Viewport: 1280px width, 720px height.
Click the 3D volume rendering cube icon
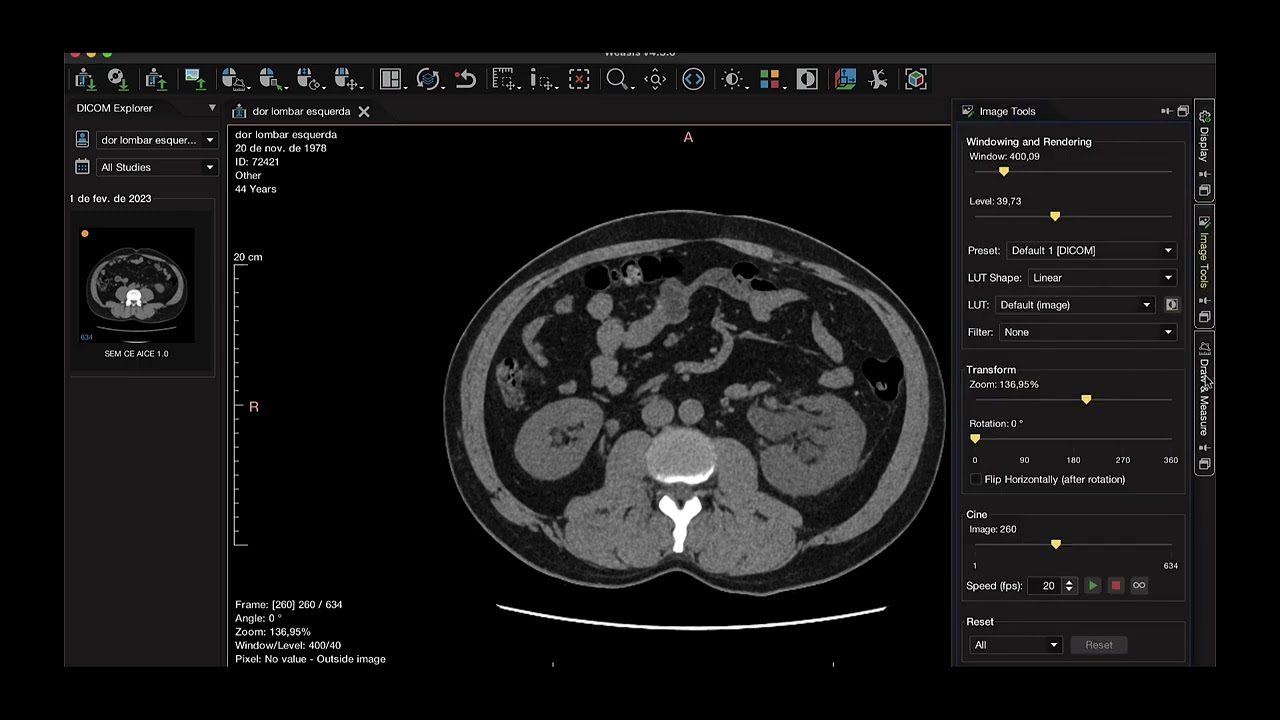(916, 79)
